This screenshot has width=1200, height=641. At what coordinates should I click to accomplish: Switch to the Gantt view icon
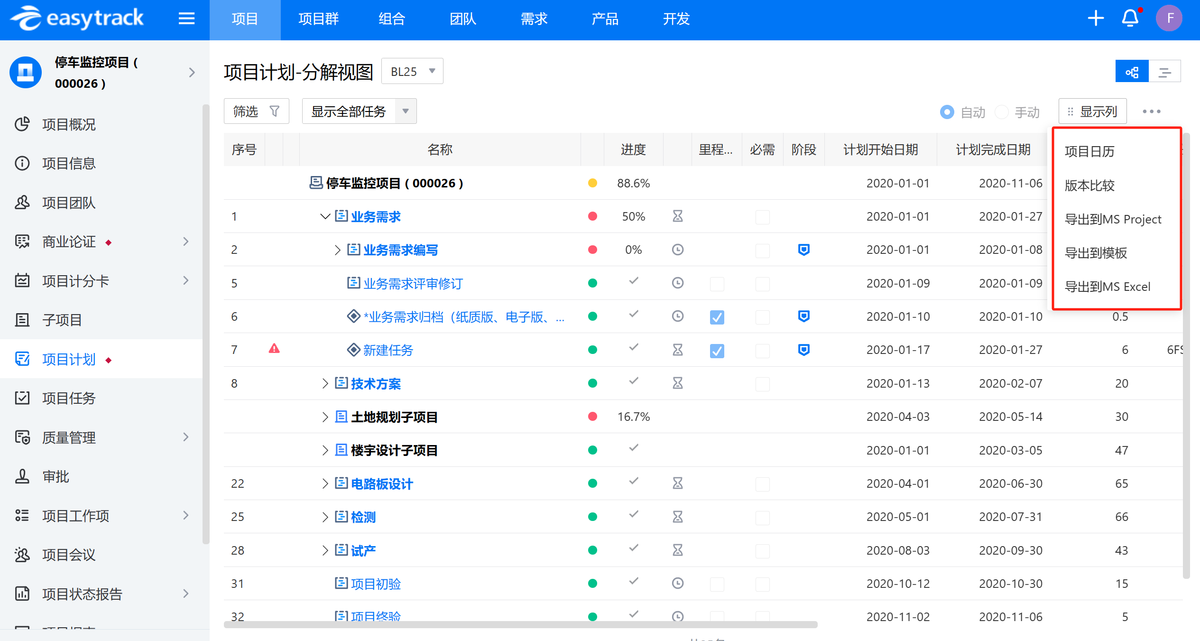click(1164, 72)
